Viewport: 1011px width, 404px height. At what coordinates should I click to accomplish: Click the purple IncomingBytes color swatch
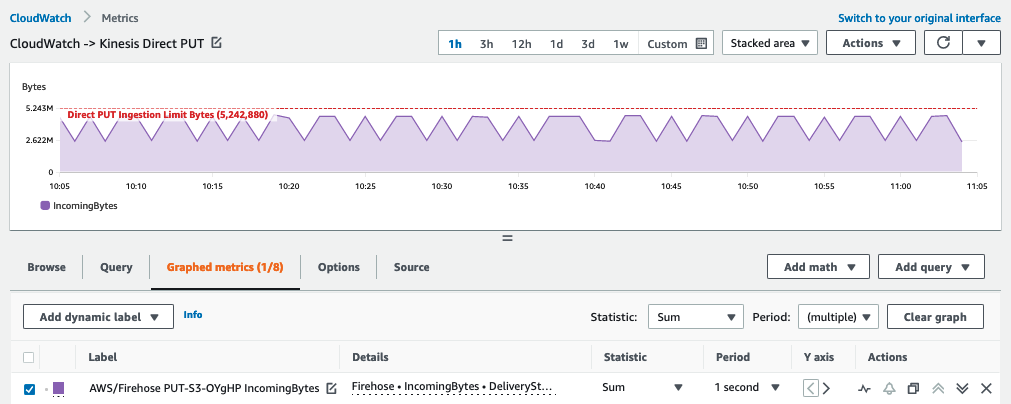click(58, 388)
